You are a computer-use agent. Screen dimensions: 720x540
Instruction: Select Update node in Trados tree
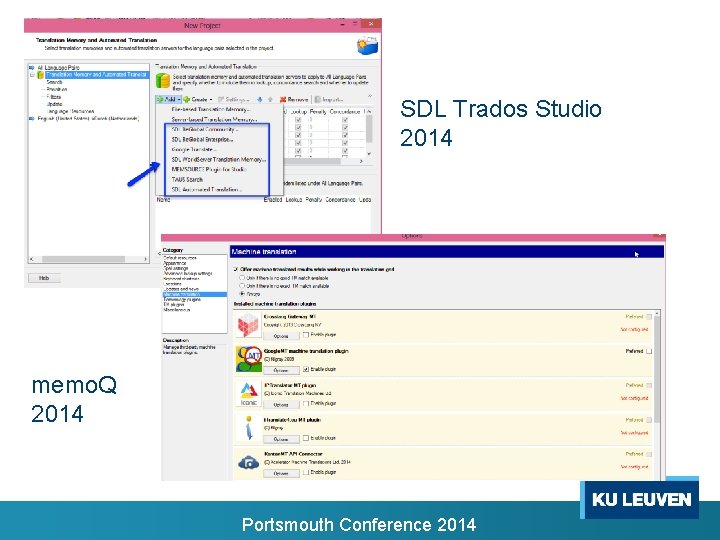54,104
